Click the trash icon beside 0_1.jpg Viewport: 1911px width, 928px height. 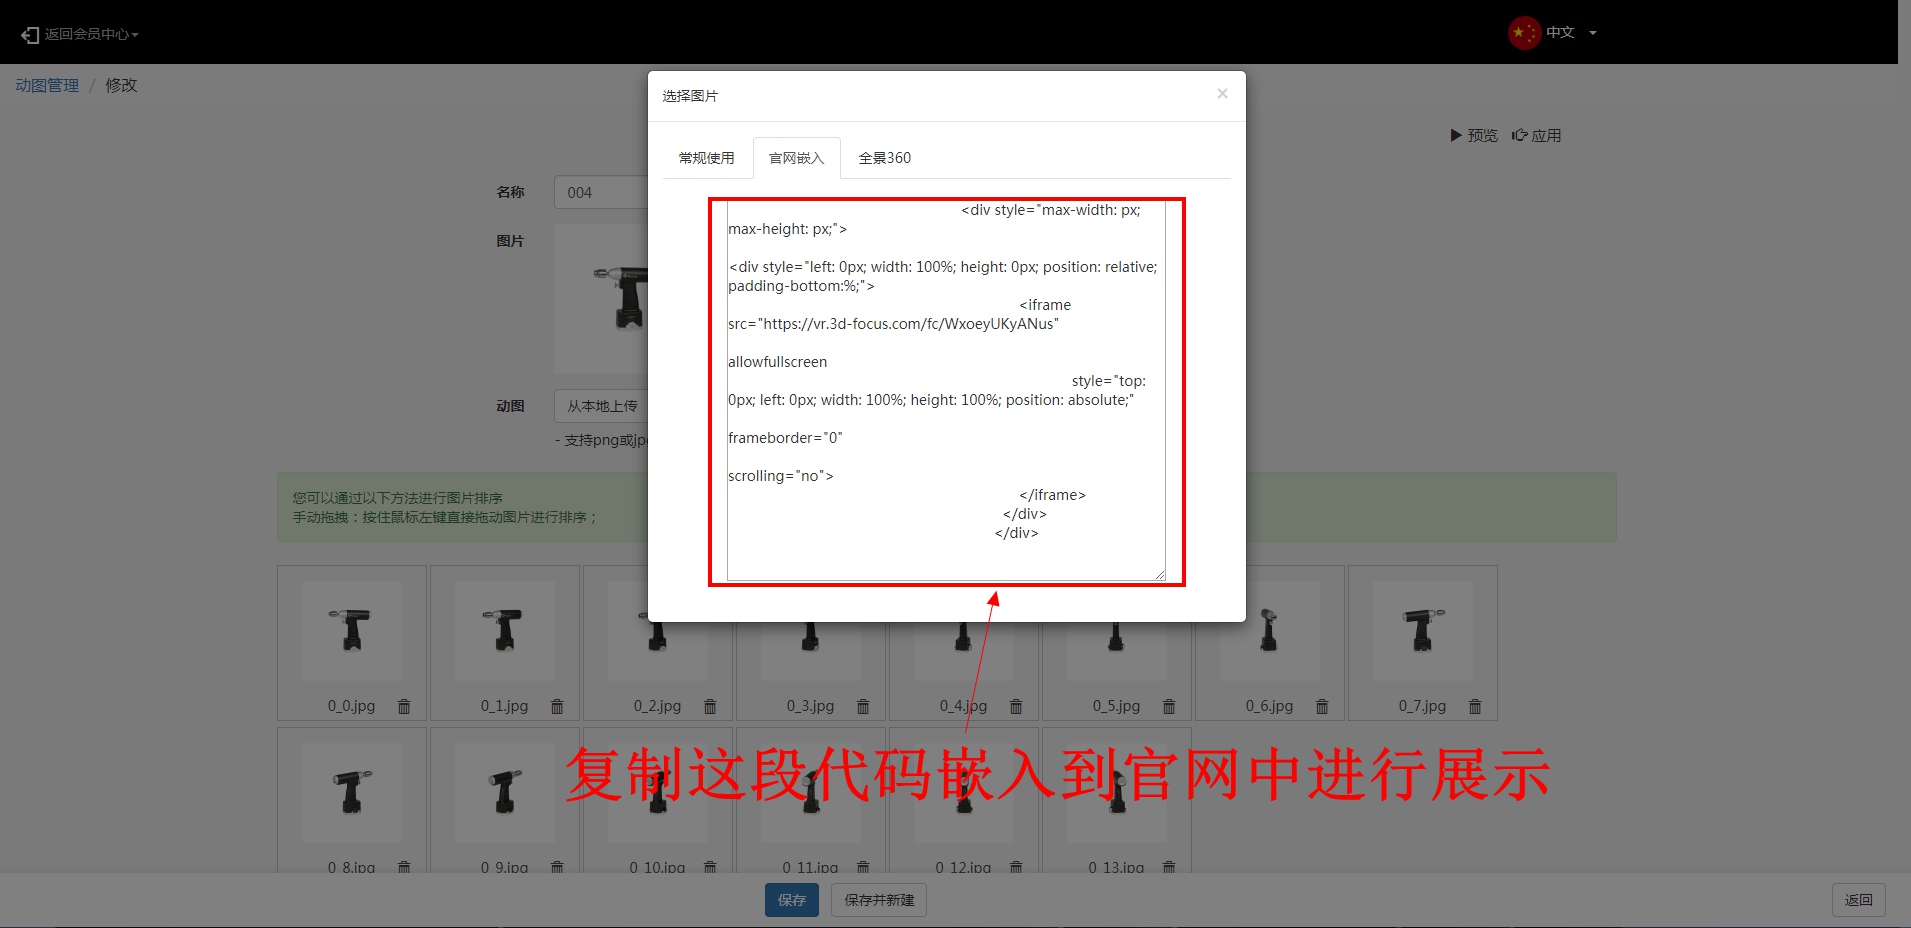pos(557,706)
